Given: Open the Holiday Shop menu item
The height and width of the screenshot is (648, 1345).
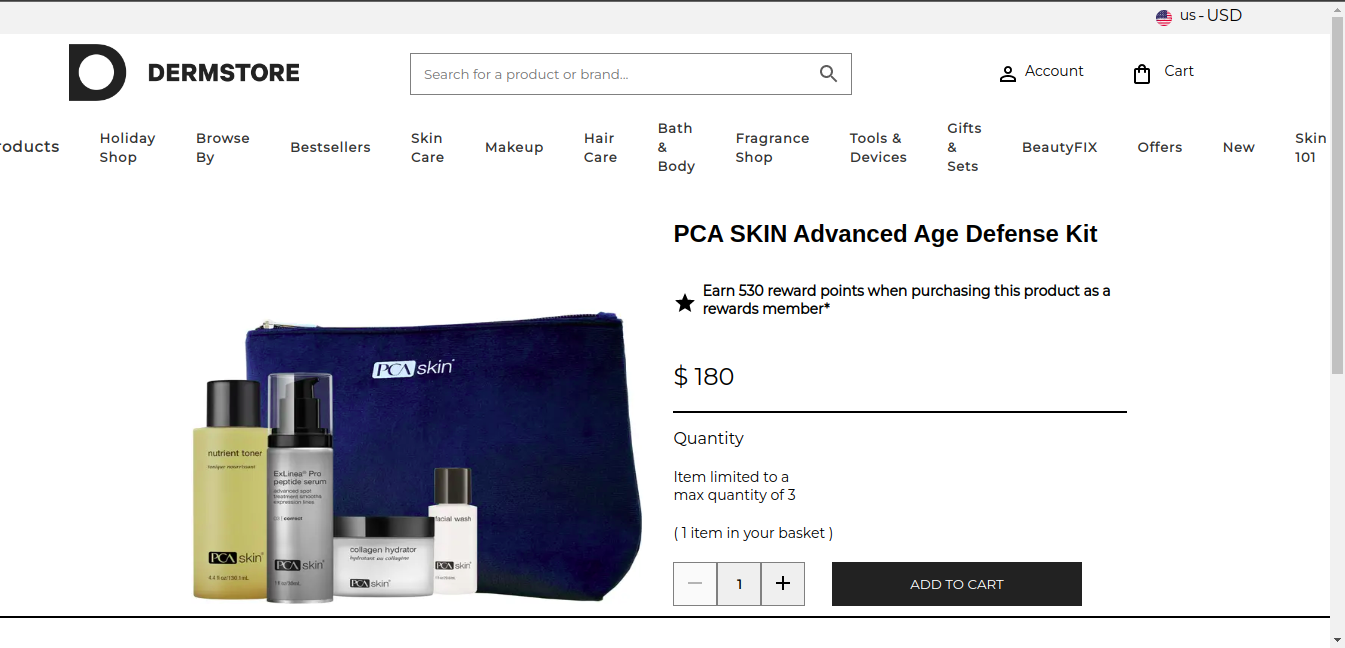Looking at the screenshot, I should (127, 147).
